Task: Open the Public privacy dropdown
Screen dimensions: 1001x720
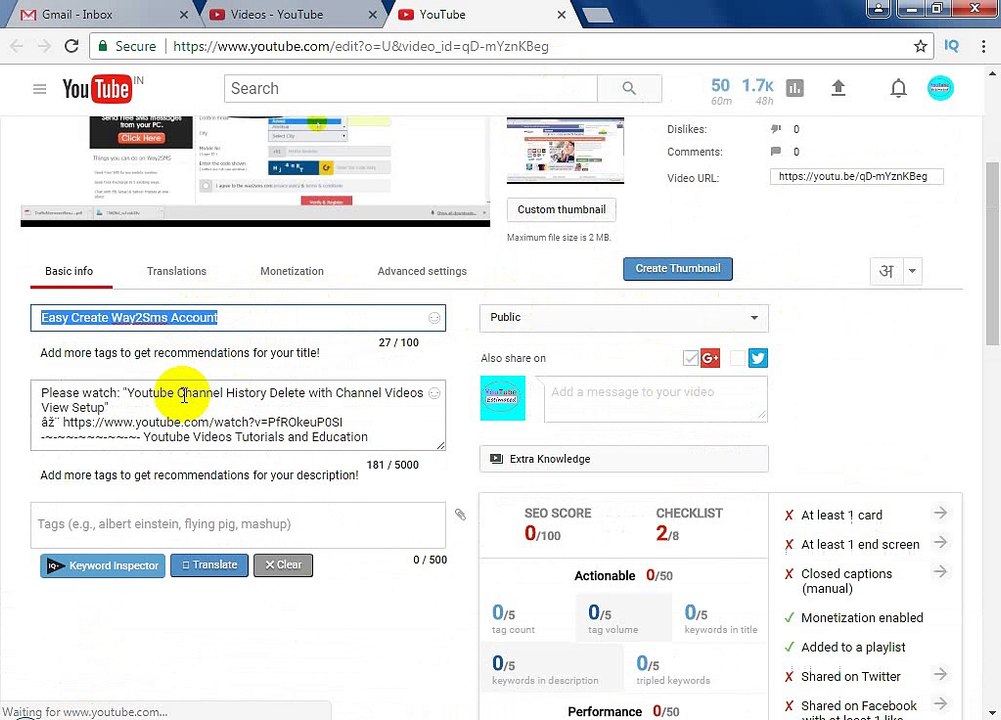Action: [624, 318]
